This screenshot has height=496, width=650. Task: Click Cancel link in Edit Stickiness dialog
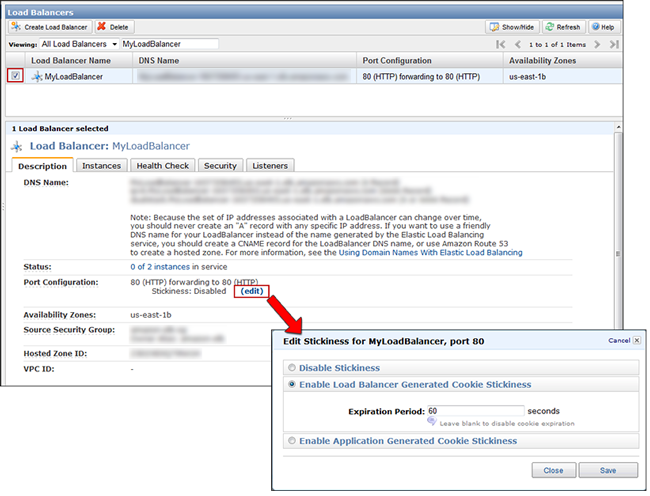[619, 340]
